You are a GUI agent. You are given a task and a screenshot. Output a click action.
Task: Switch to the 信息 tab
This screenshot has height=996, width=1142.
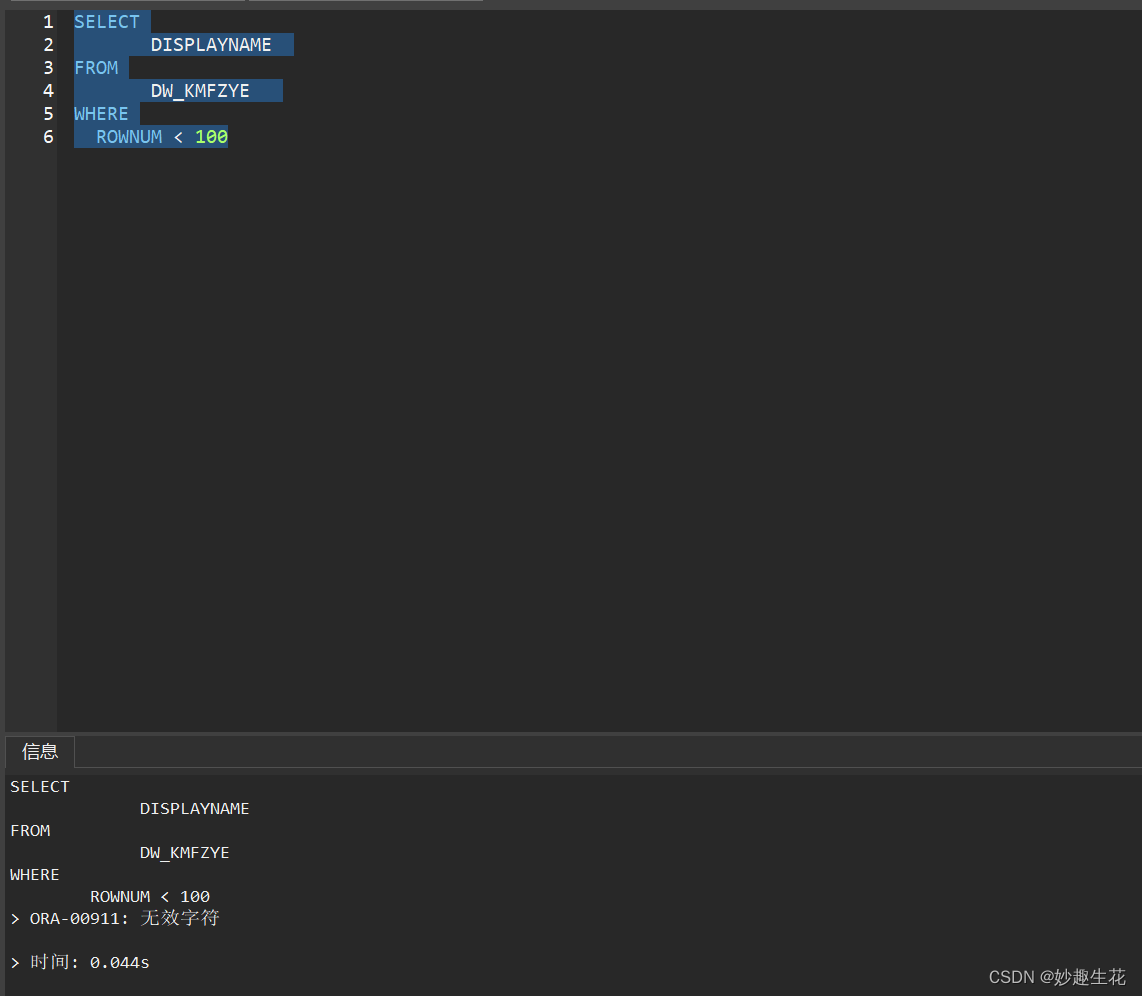[39, 751]
